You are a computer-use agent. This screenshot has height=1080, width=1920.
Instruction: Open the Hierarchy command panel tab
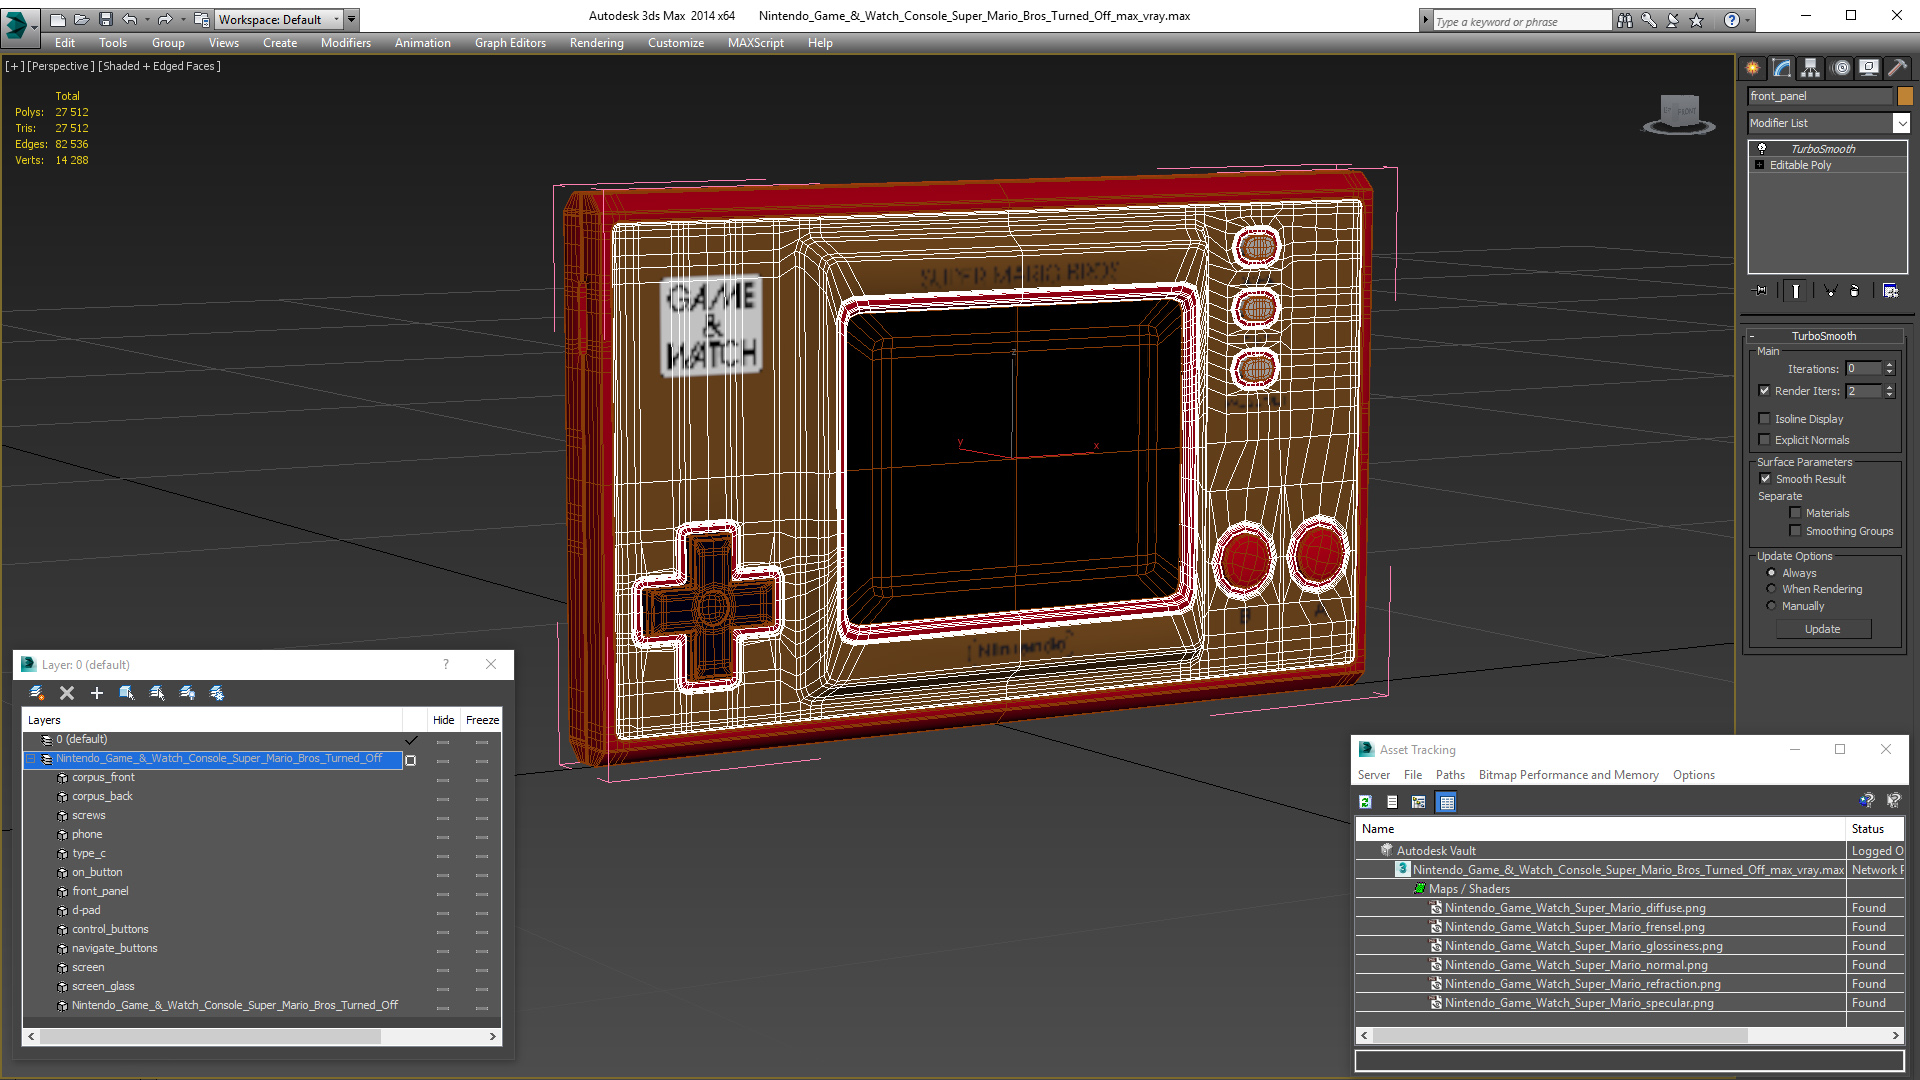click(x=1810, y=68)
